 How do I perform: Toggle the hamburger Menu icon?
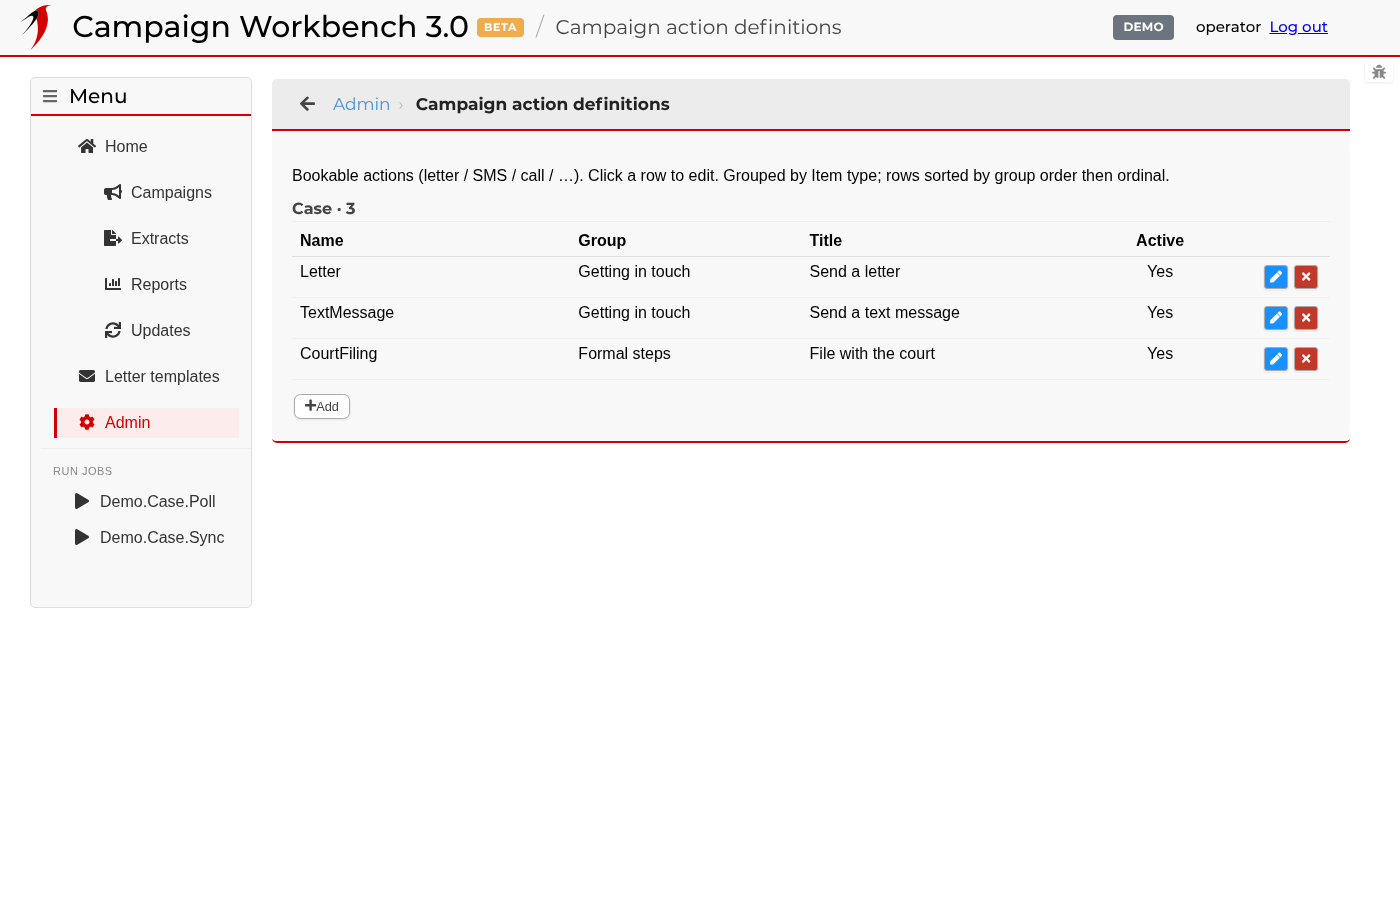[x=50, y=96]
